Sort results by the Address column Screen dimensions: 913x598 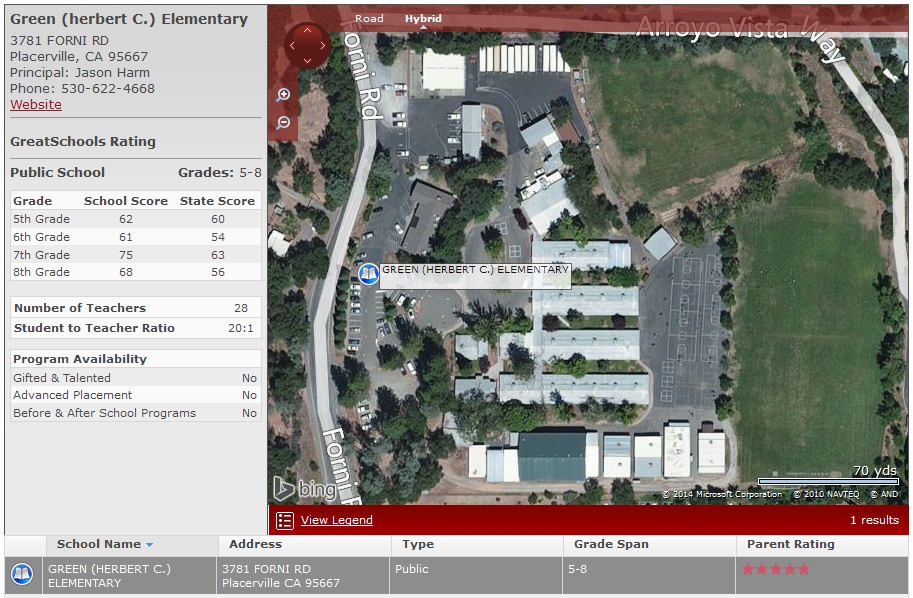(x=253, y=545)
